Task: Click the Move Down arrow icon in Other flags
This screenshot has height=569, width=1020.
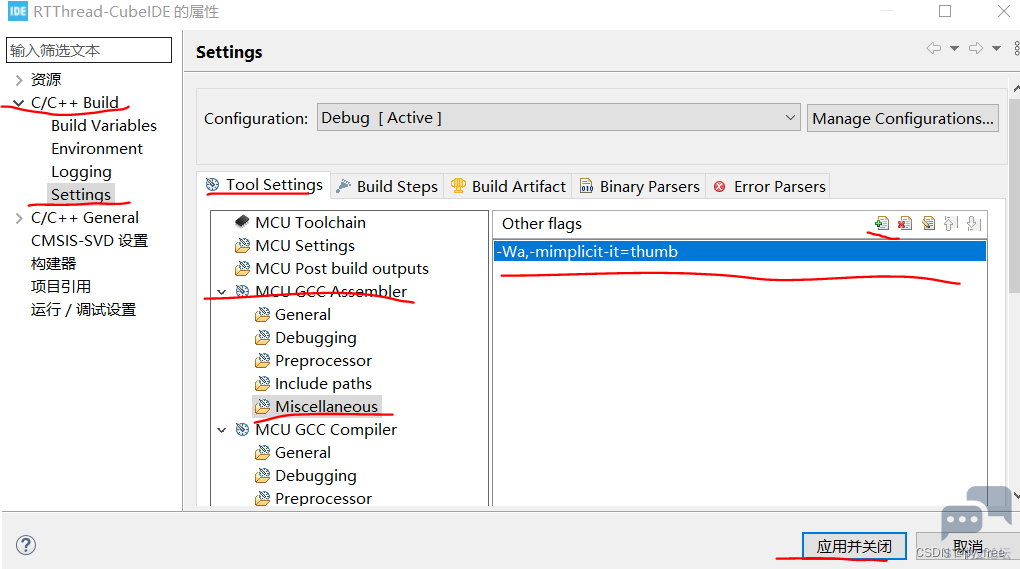Action: 974,224
